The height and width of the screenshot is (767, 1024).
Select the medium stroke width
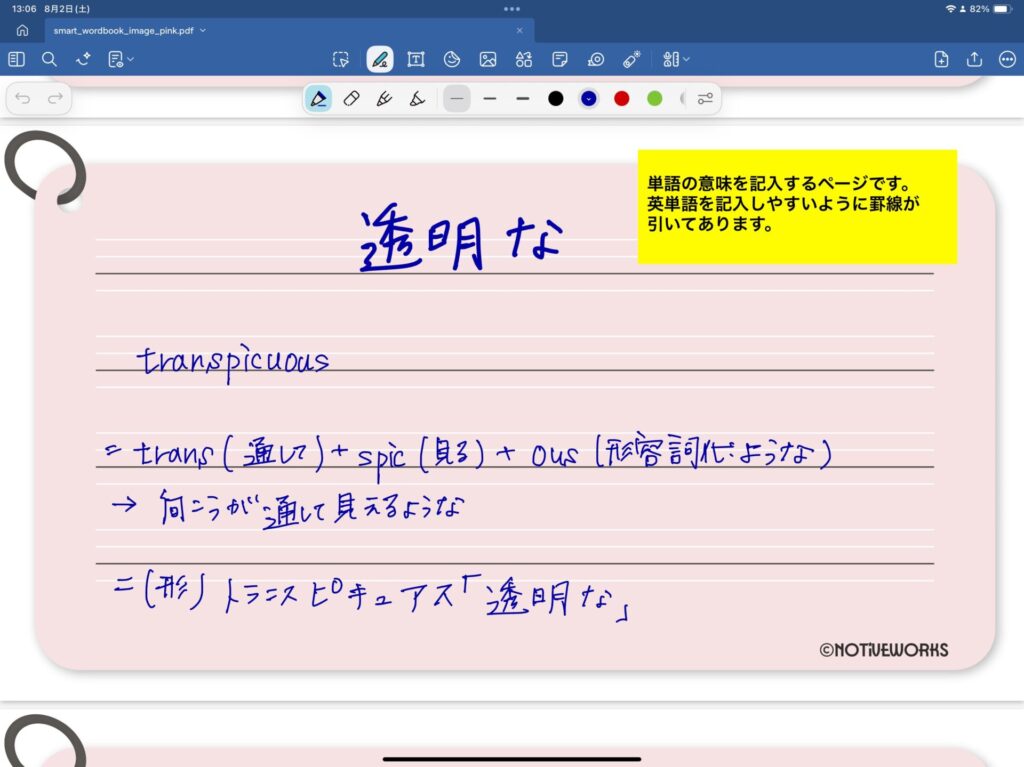point(490,99)
